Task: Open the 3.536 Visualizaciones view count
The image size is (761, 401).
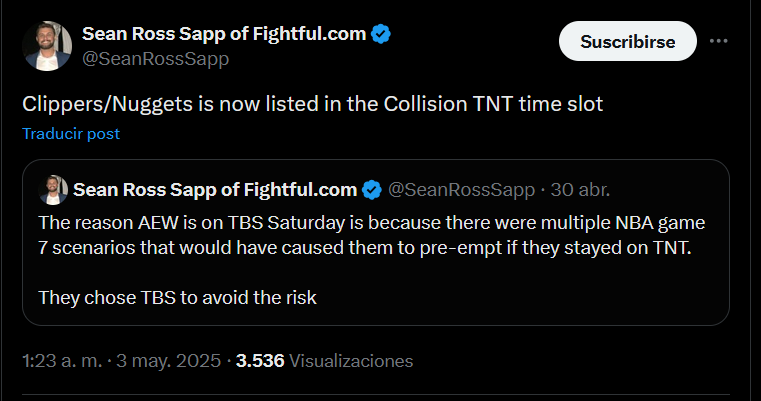Action: click(x=258, y=360)
